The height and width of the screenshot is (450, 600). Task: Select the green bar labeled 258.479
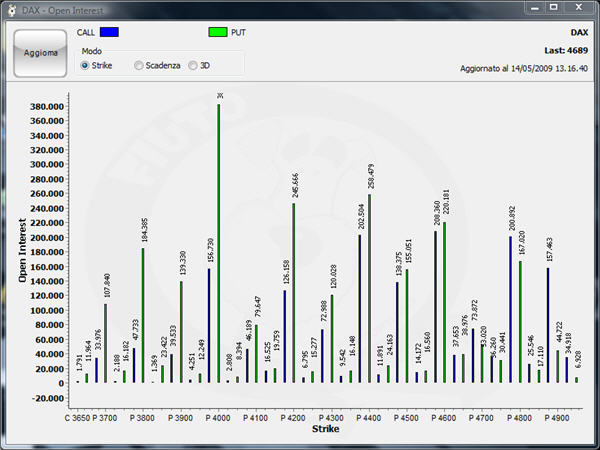coord(369,290)
